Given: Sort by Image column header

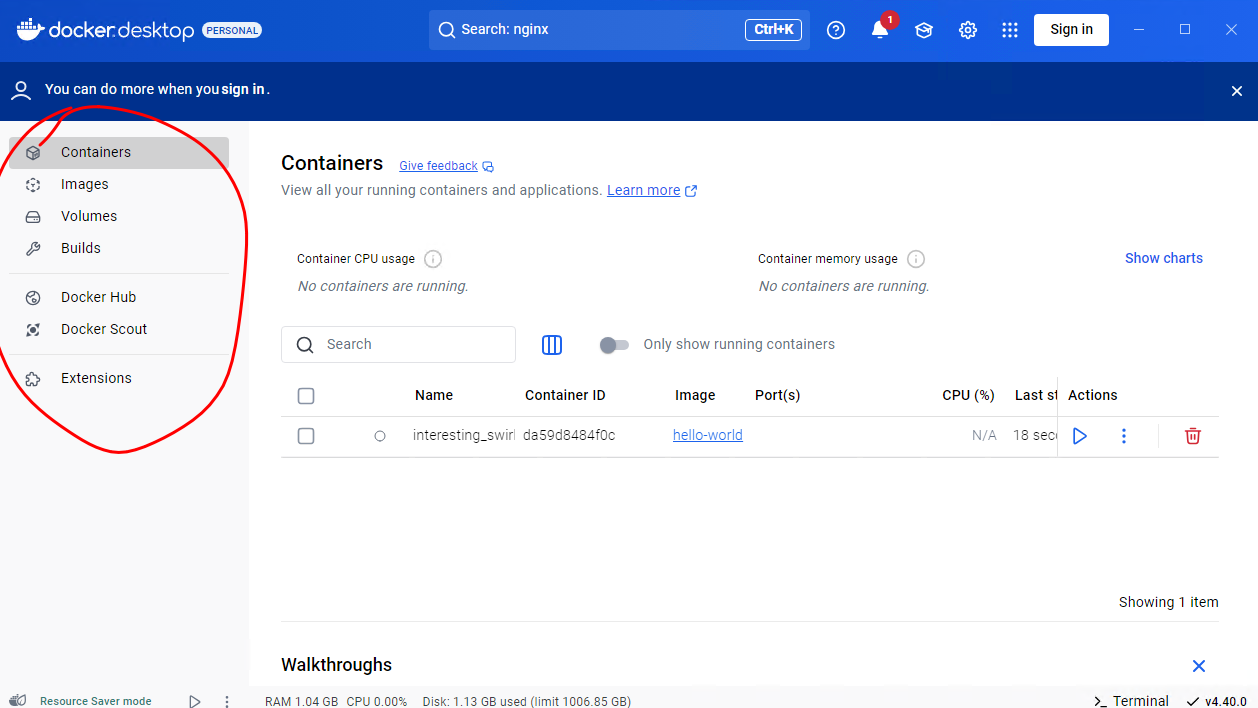Looking at the screenshot, I should 695,395.
